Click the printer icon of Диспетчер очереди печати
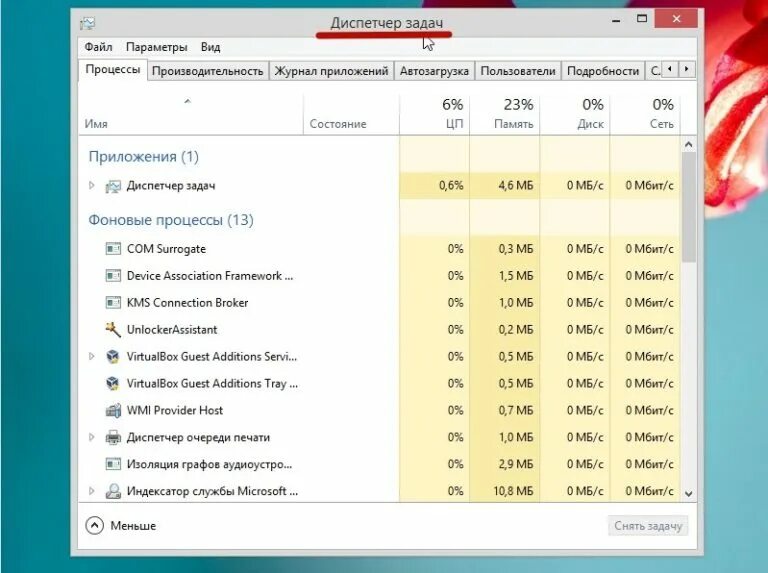 (x=113, y=437)
